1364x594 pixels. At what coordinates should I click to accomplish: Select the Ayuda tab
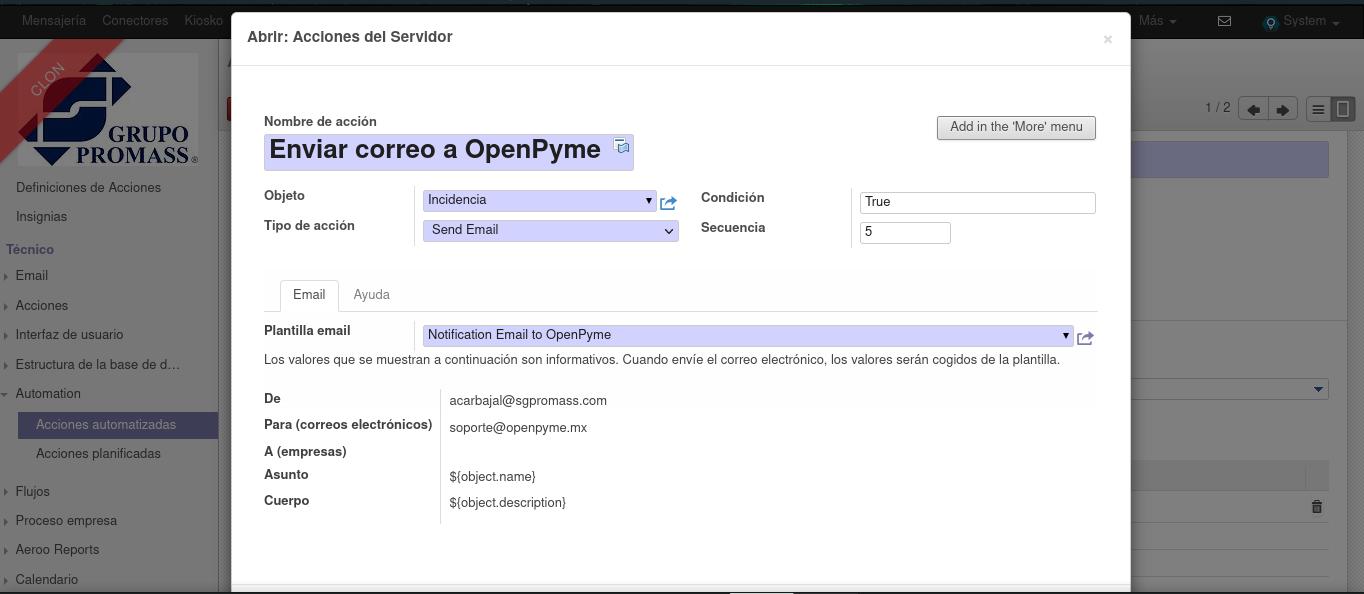pyautogui.click(x=371, y=295)
